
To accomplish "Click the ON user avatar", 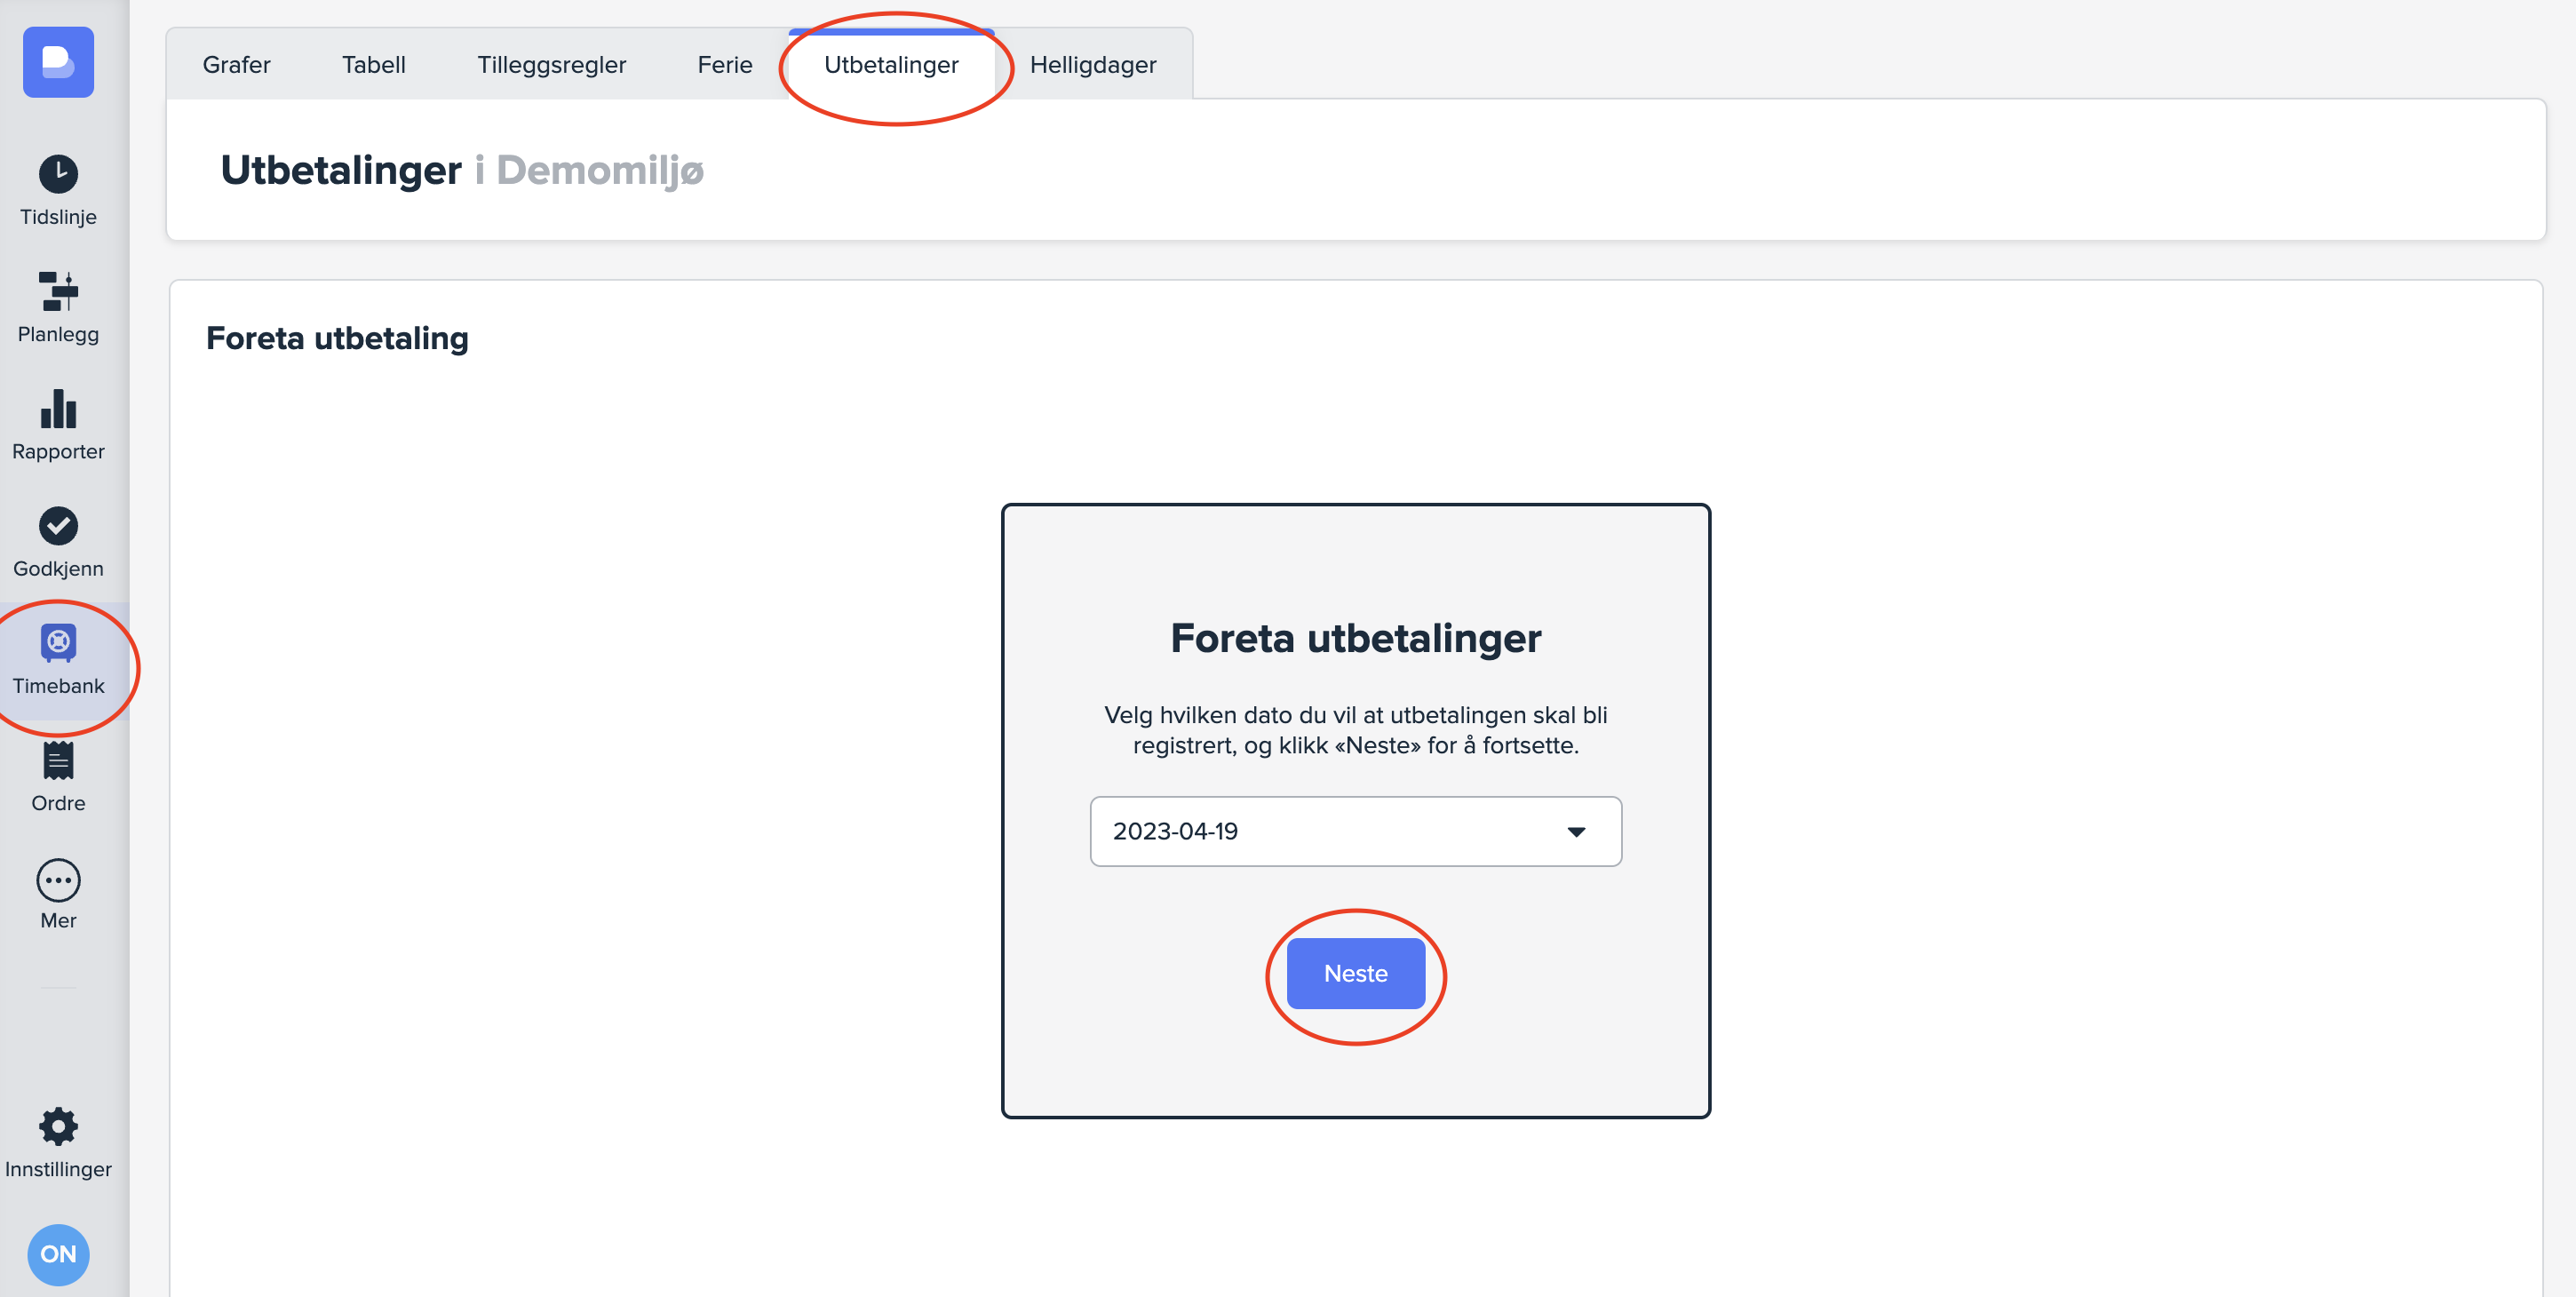I will [x=58, y=1254].
